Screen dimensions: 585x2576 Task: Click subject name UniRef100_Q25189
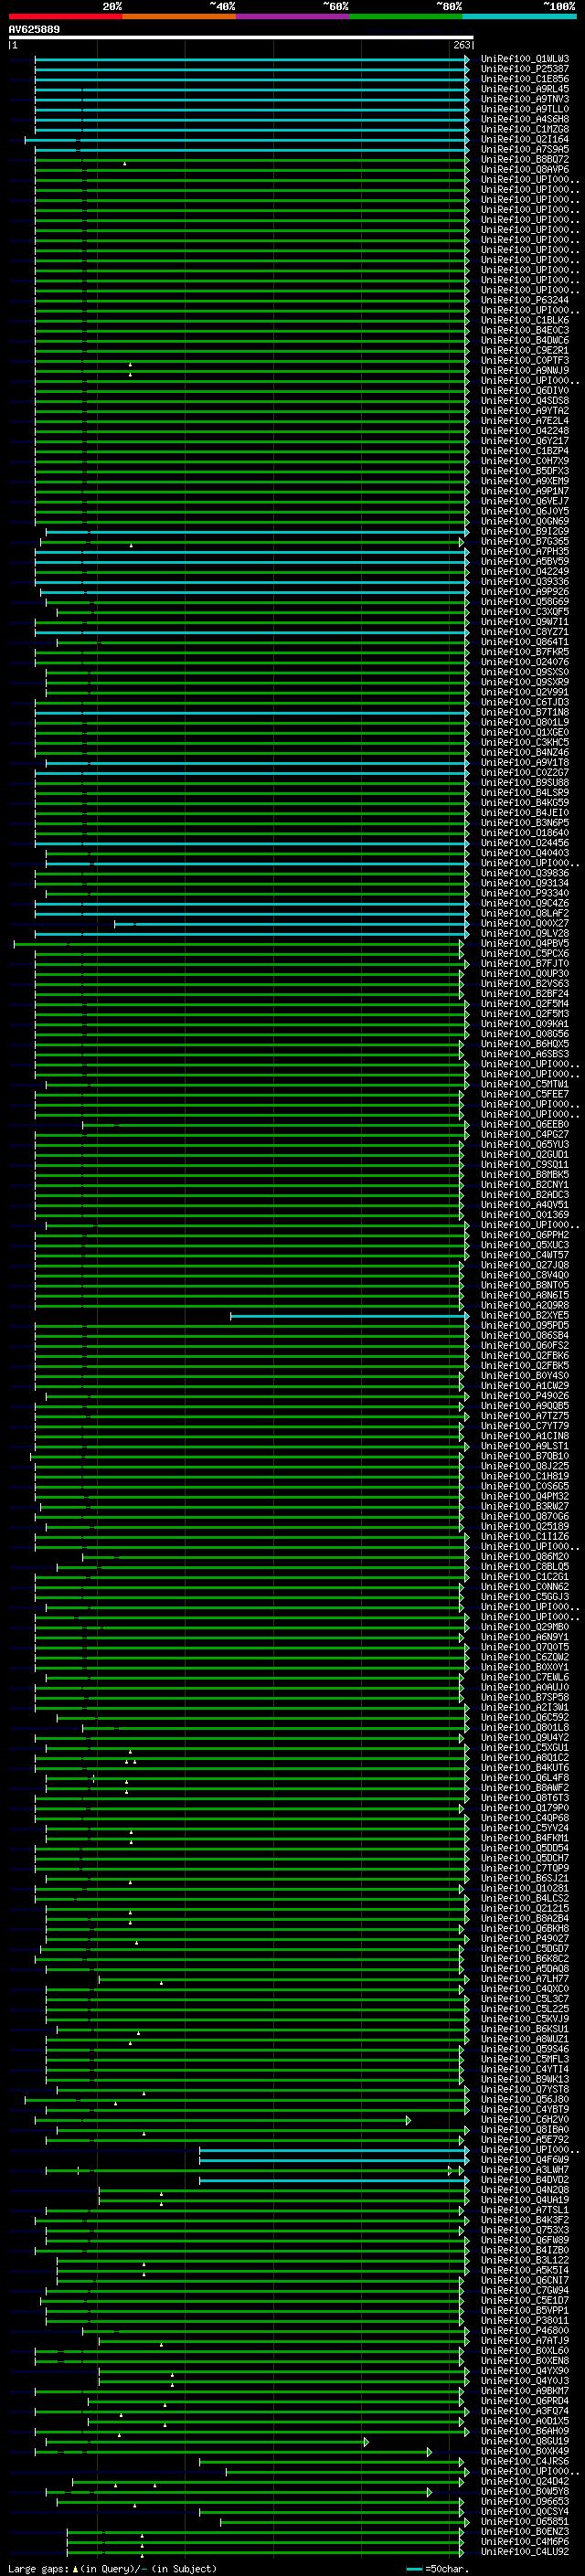(x=525, y=1527)
